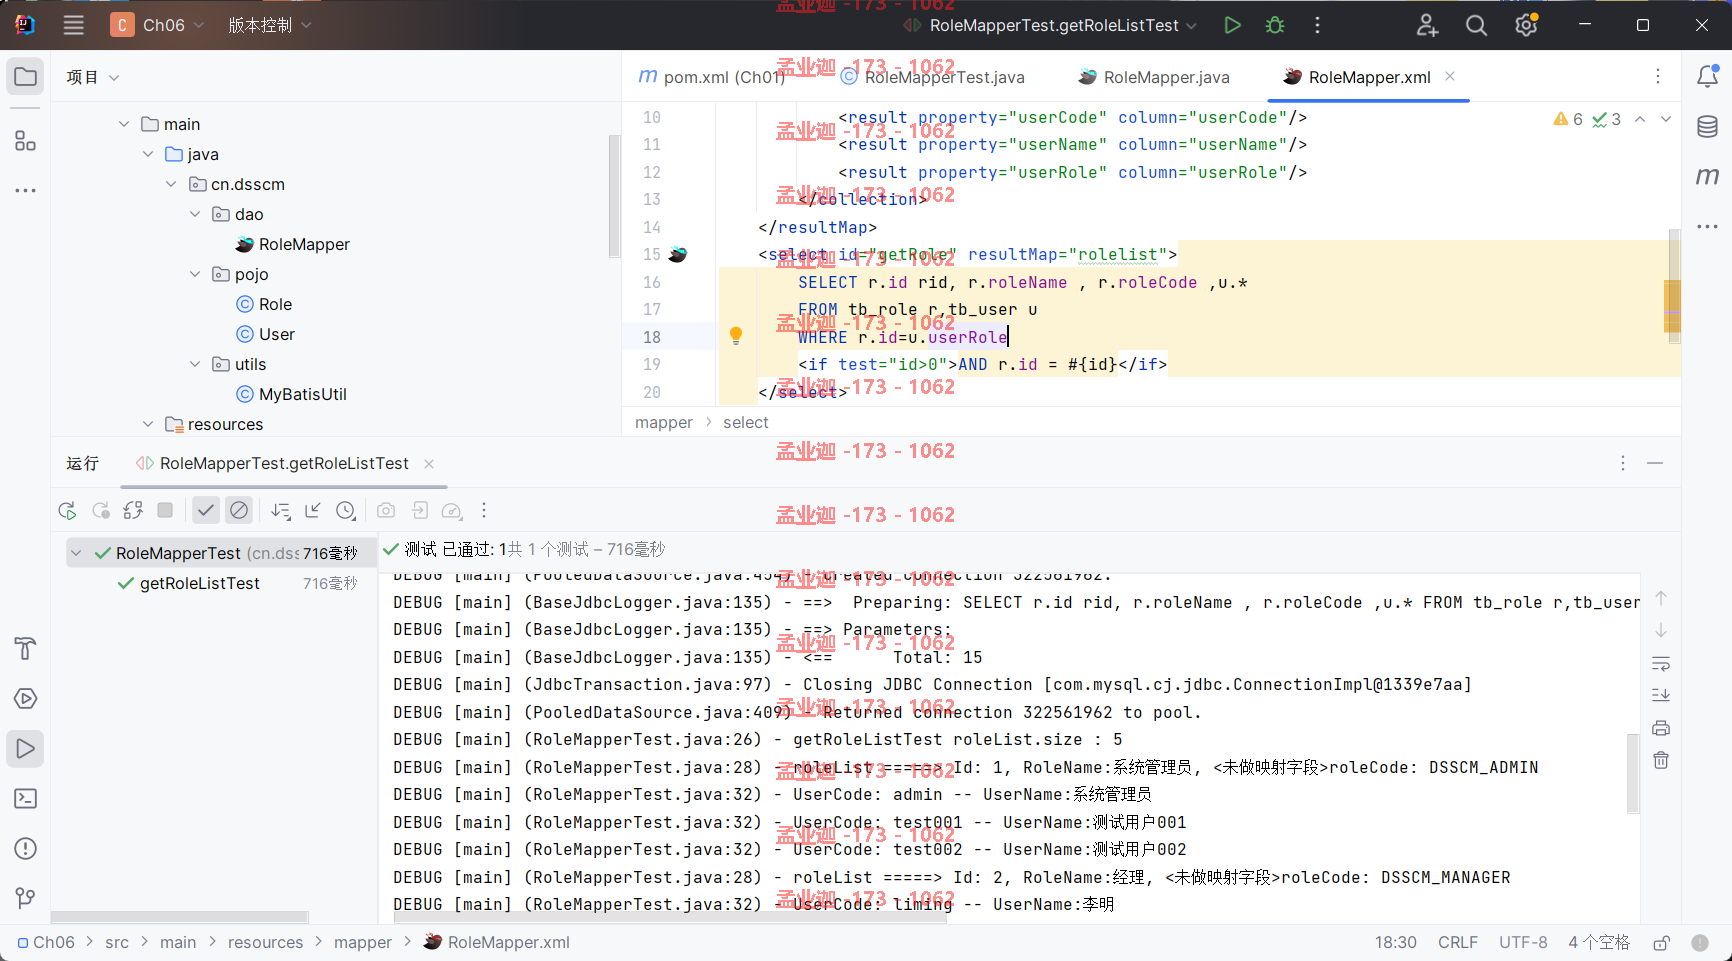Open the Notifications bell panel

click(1707, 77)
